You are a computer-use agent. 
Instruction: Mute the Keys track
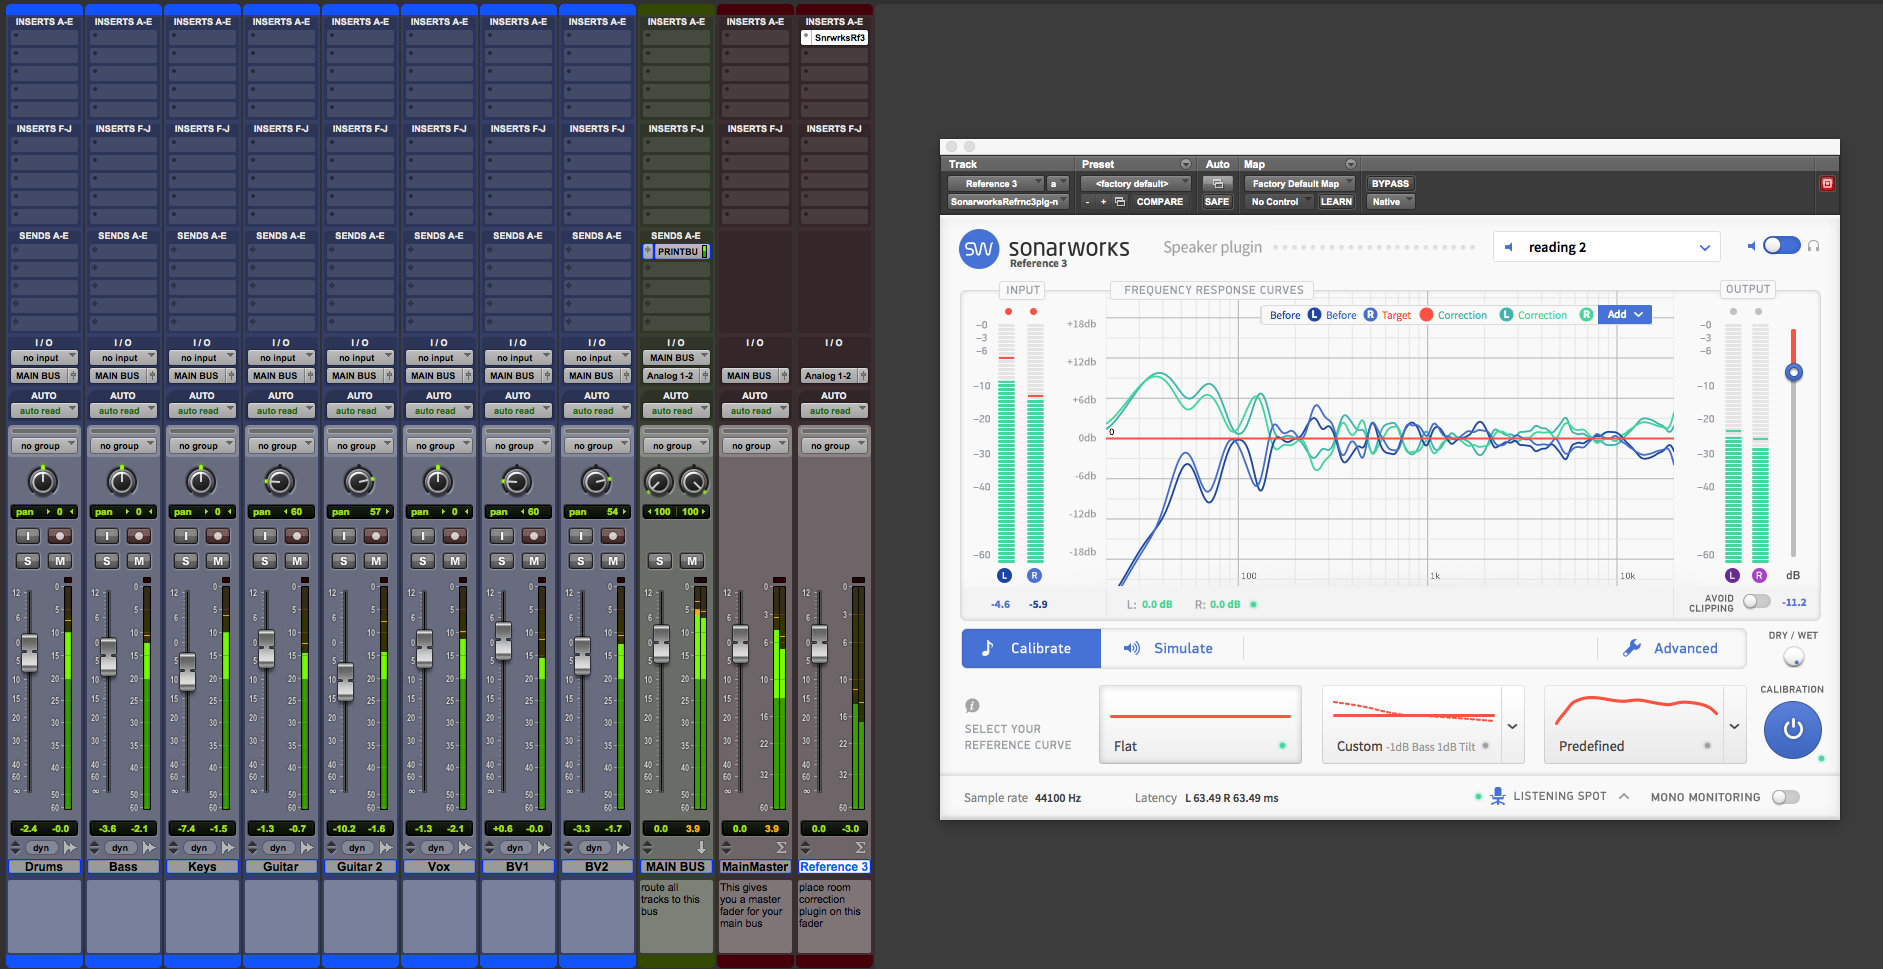[x=218, y=561]
